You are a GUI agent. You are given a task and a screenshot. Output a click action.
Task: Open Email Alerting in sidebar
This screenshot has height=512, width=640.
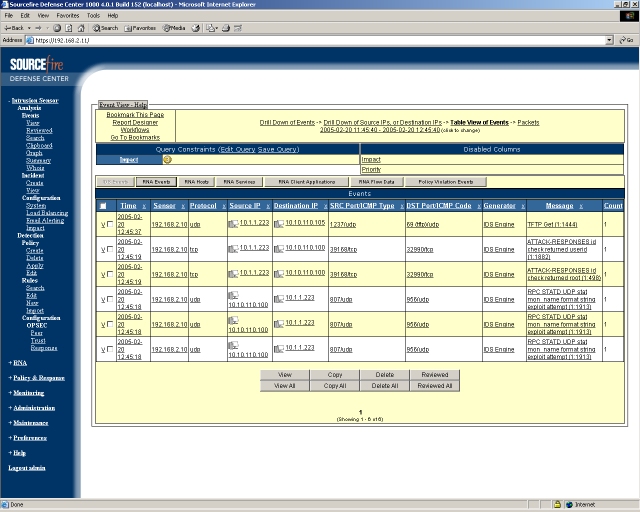45,220
